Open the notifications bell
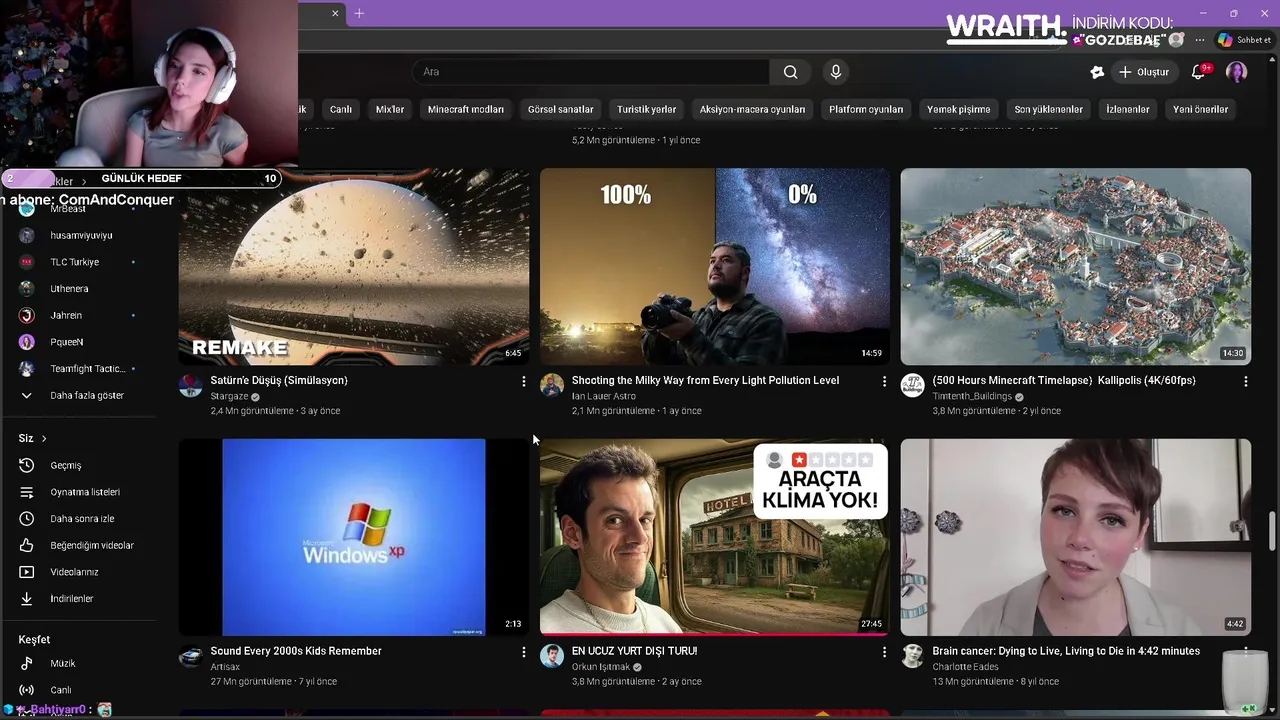 1199,72
